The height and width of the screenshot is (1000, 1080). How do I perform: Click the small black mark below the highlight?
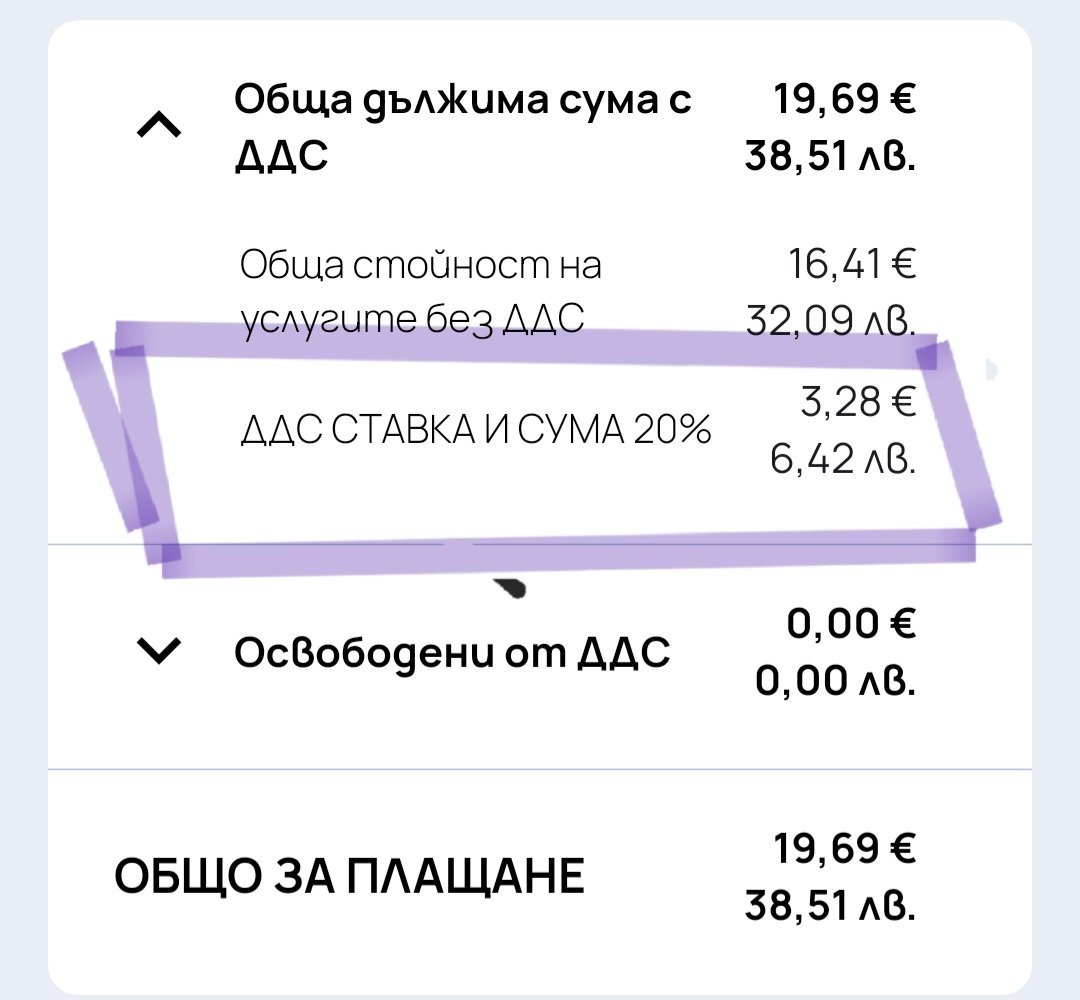point(513,588)
